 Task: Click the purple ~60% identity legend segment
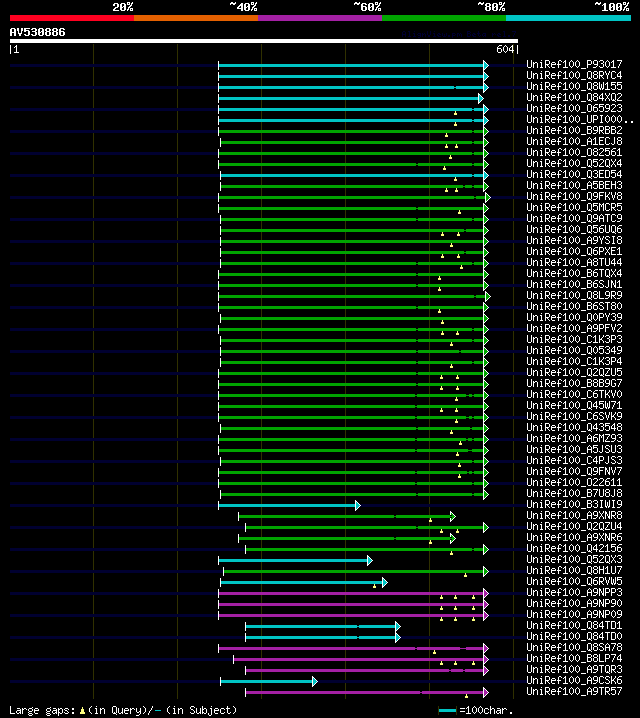click(x=320, y=18)
